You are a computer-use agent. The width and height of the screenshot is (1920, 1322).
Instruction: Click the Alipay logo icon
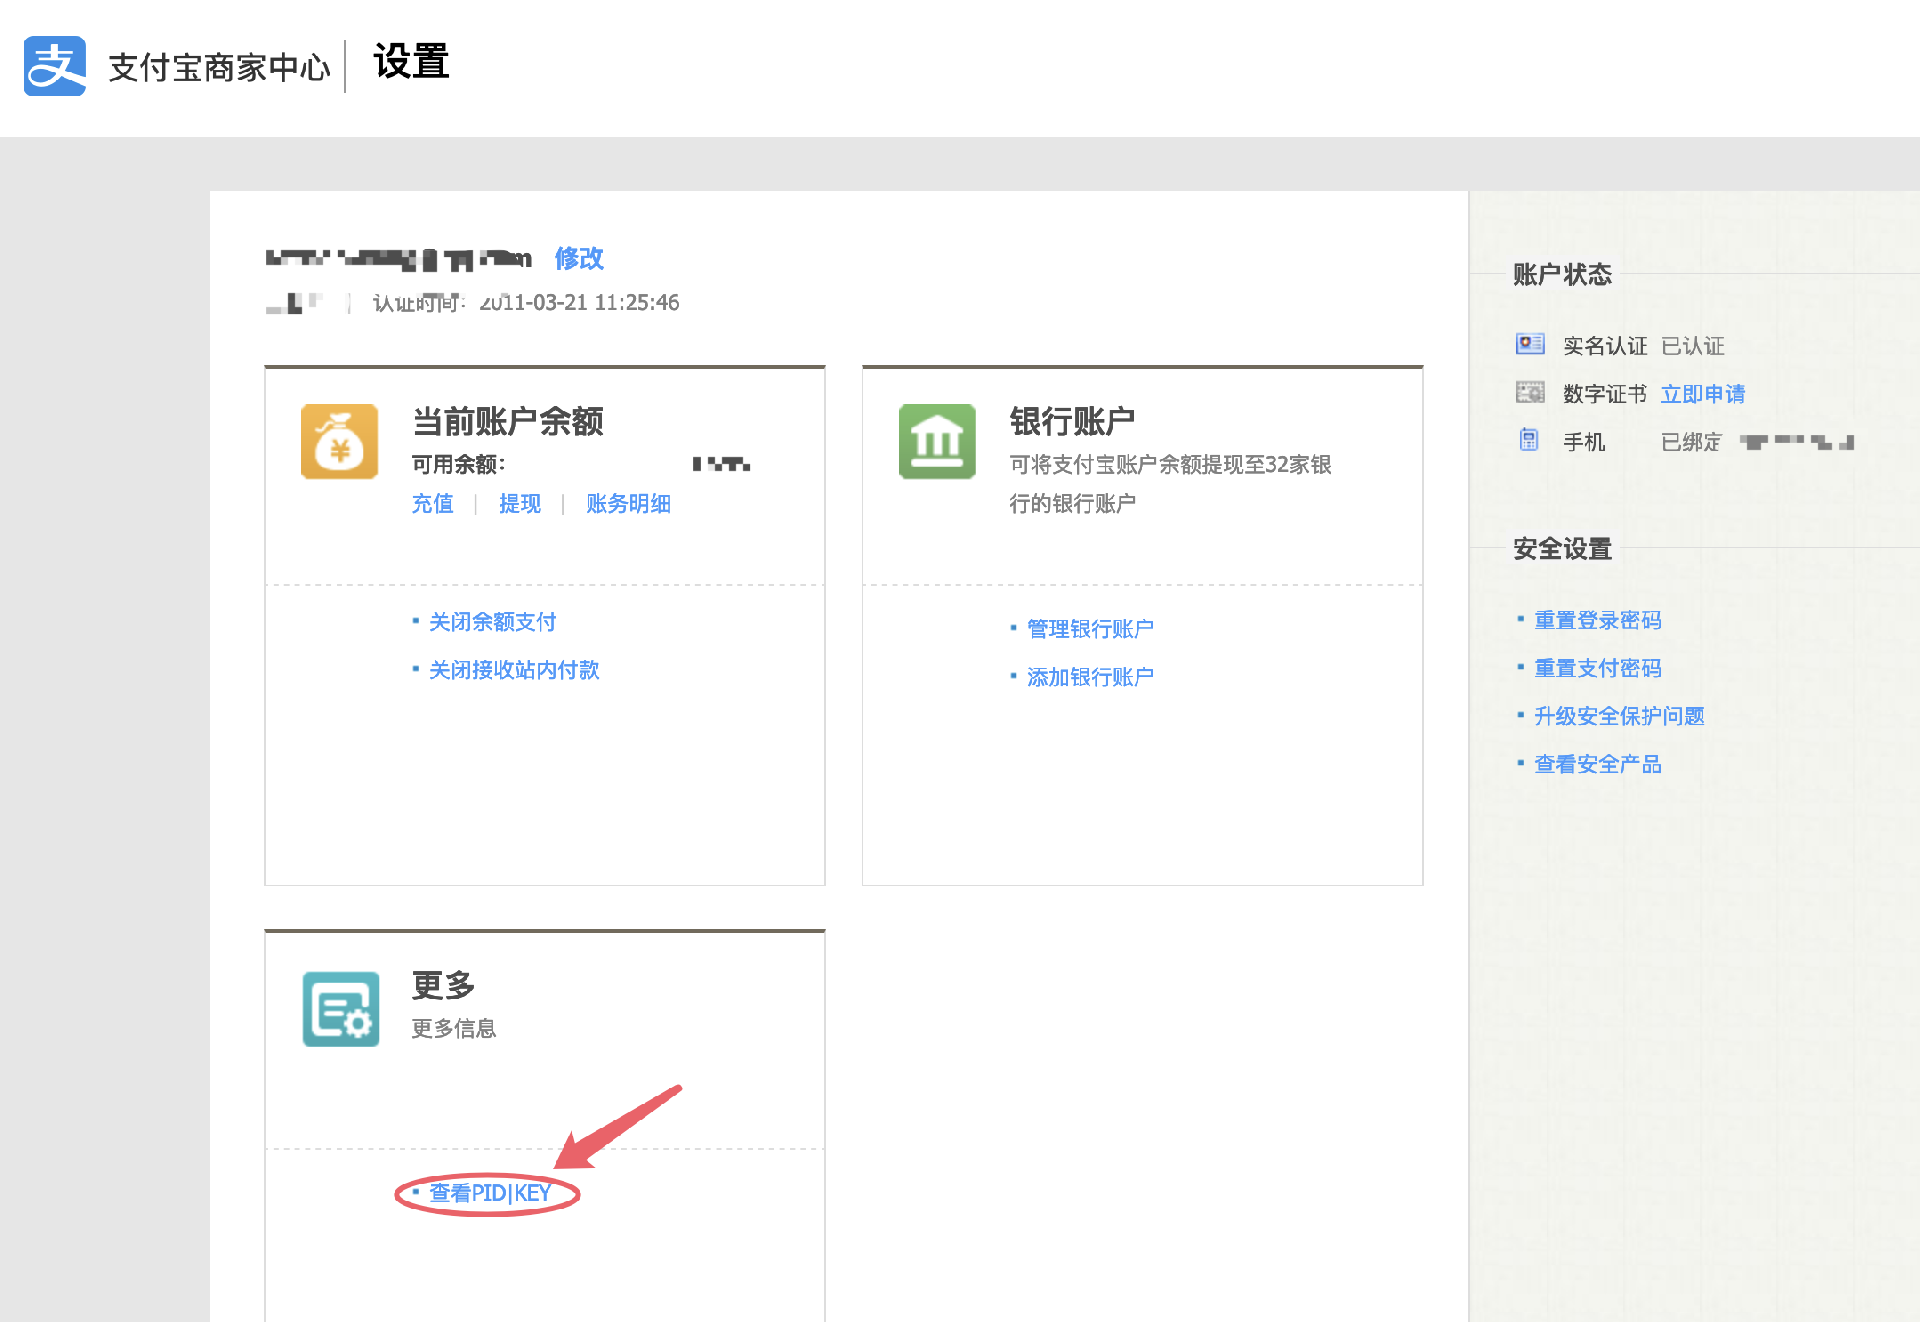pos(55,66)
